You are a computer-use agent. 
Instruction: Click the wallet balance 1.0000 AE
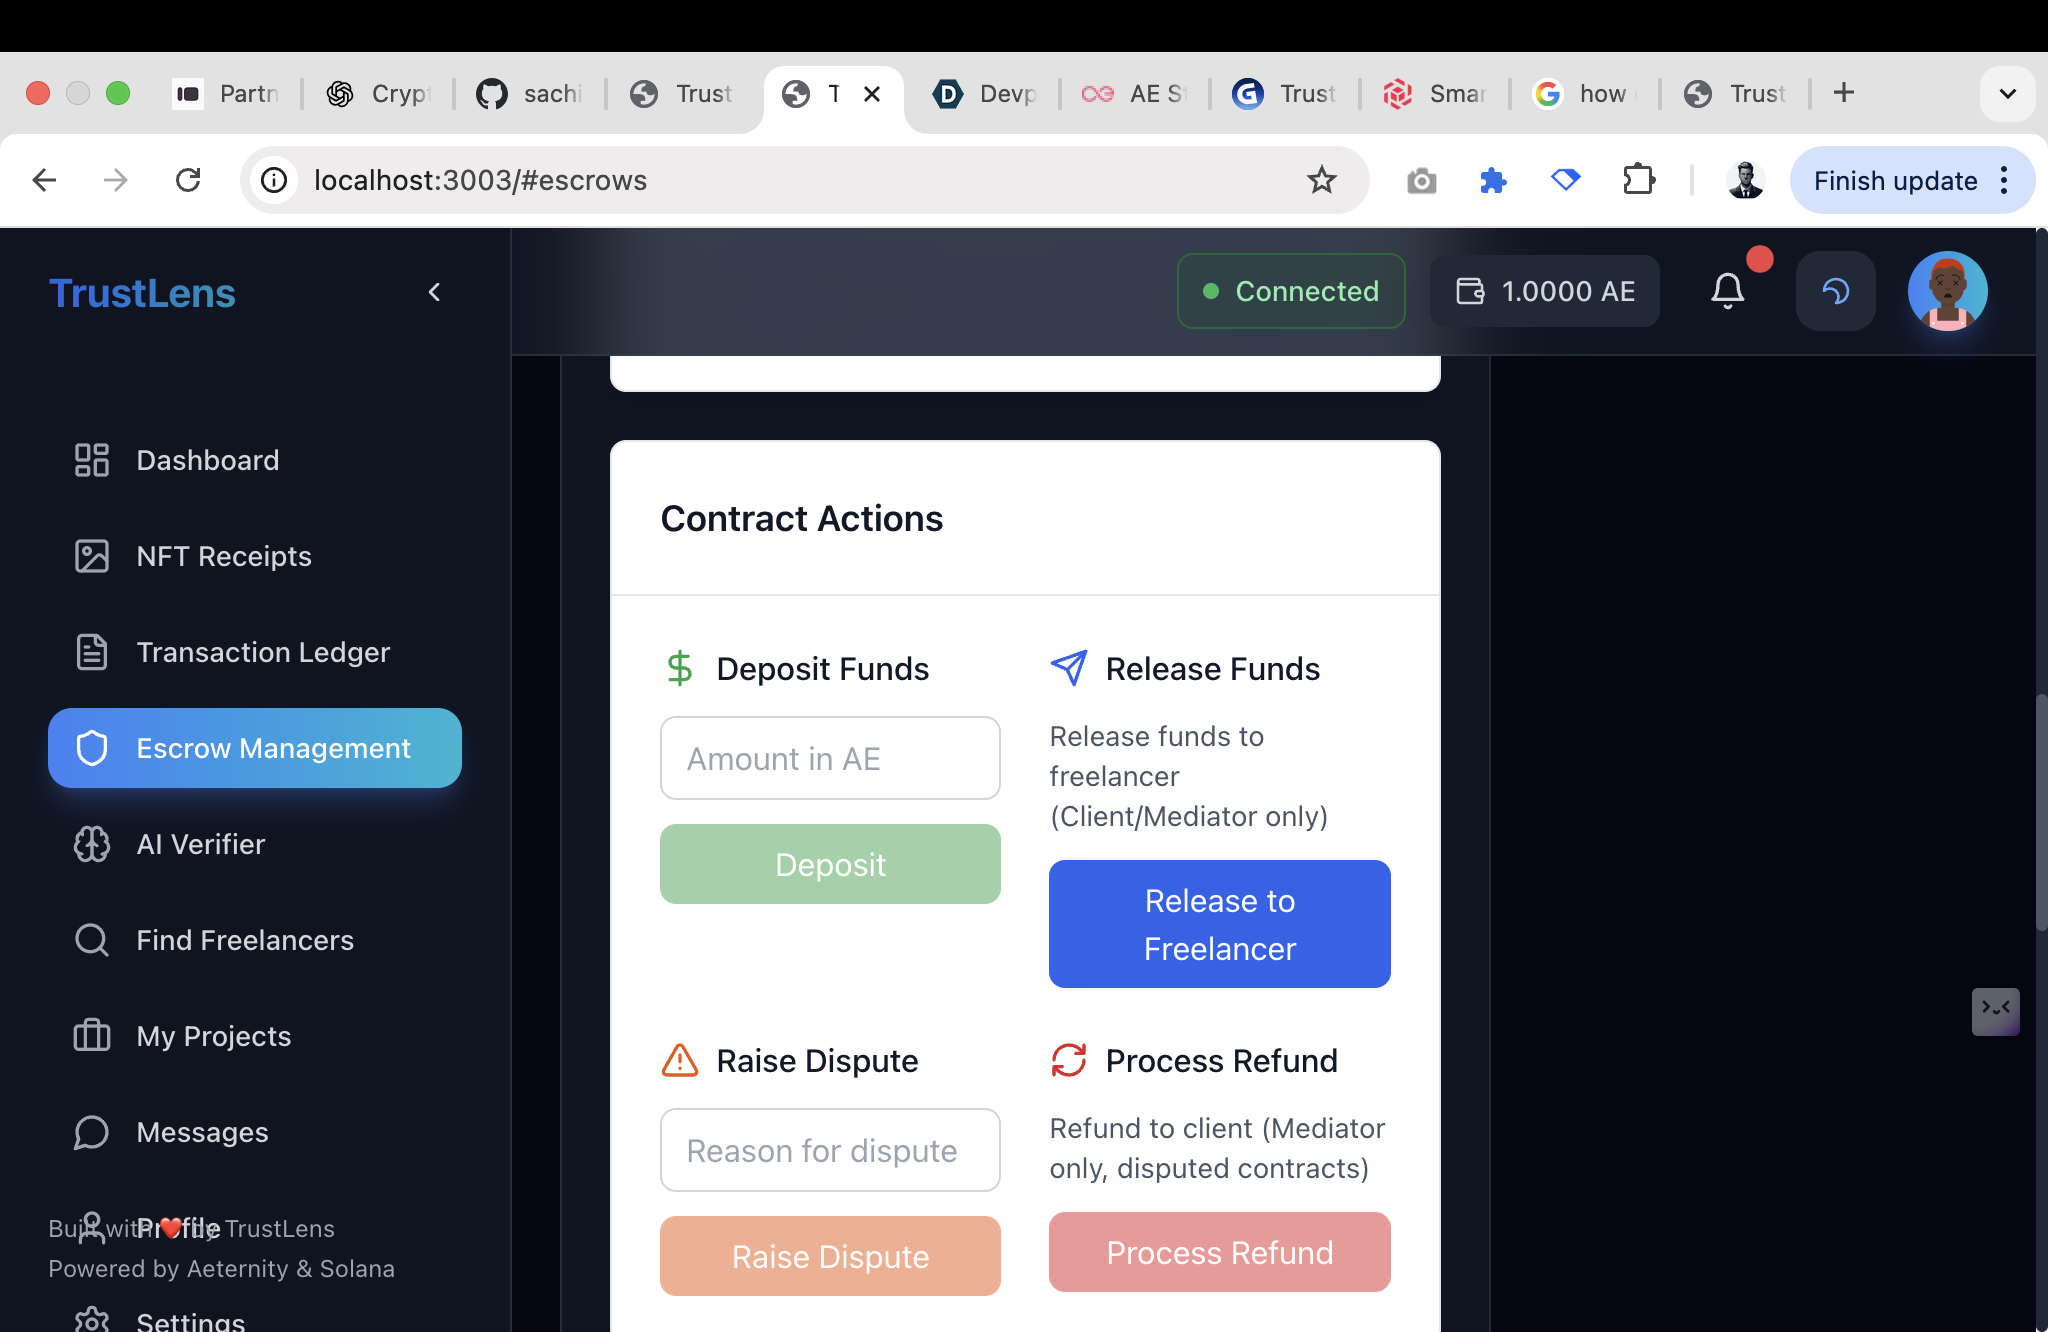pyautogui.click(x=1545, y=291)
